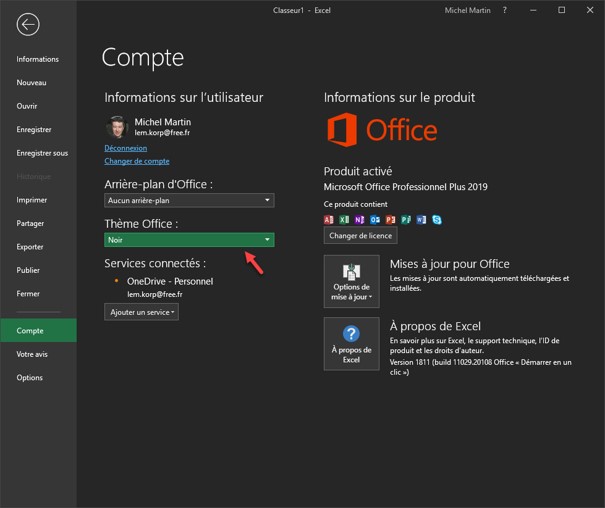Click the back arrow to leave Backstage
605x508 pixels.
28,25
